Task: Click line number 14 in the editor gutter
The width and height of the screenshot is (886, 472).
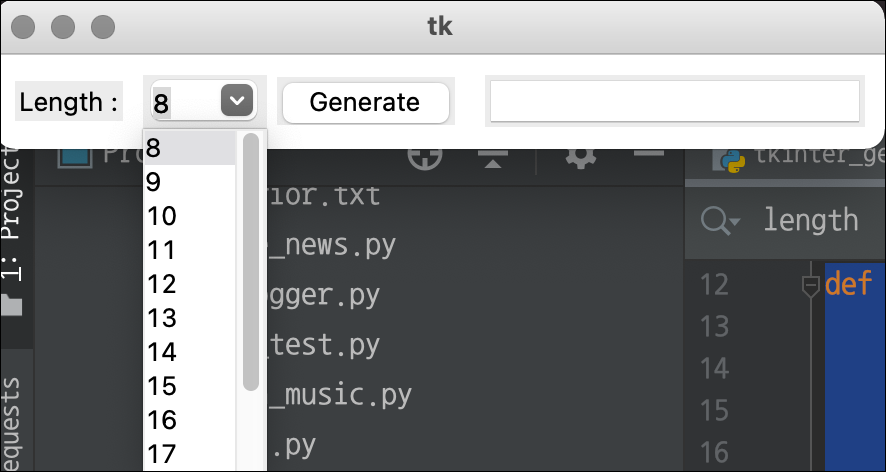Action: click(714, 368)
